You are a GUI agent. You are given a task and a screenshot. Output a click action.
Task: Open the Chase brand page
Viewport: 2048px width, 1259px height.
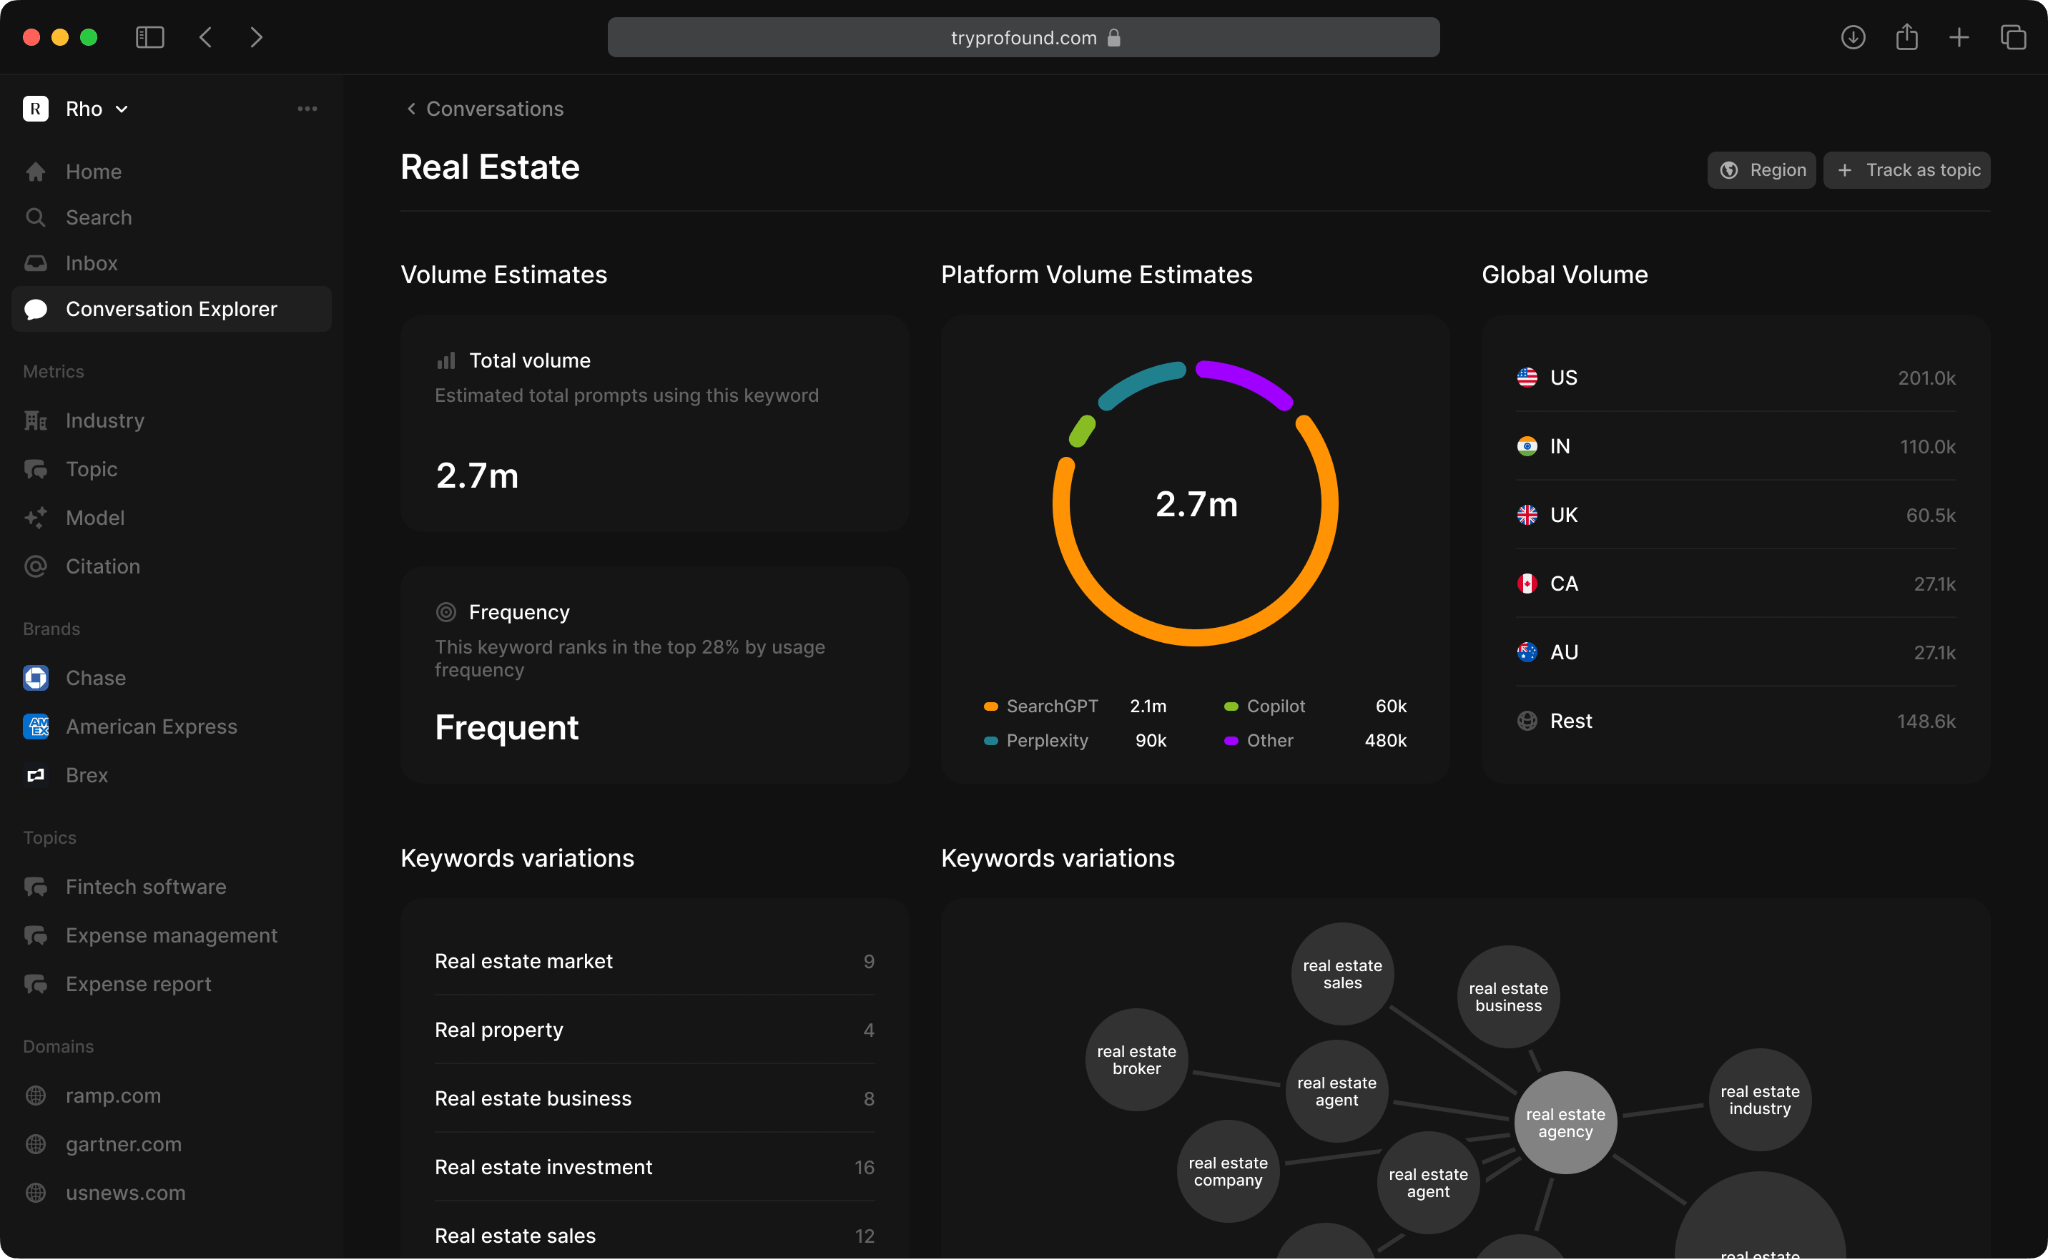point(96,677)
